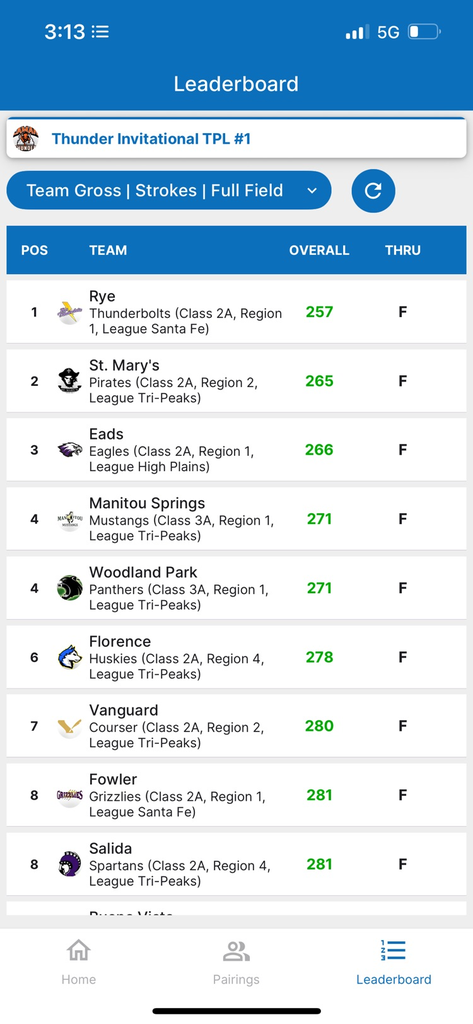Viewport: 473px width, 1024px height.
Task: Expand the Team Gross Strokes Full Field dropdown
Action: pyautogui.click(x=169, y=191)
